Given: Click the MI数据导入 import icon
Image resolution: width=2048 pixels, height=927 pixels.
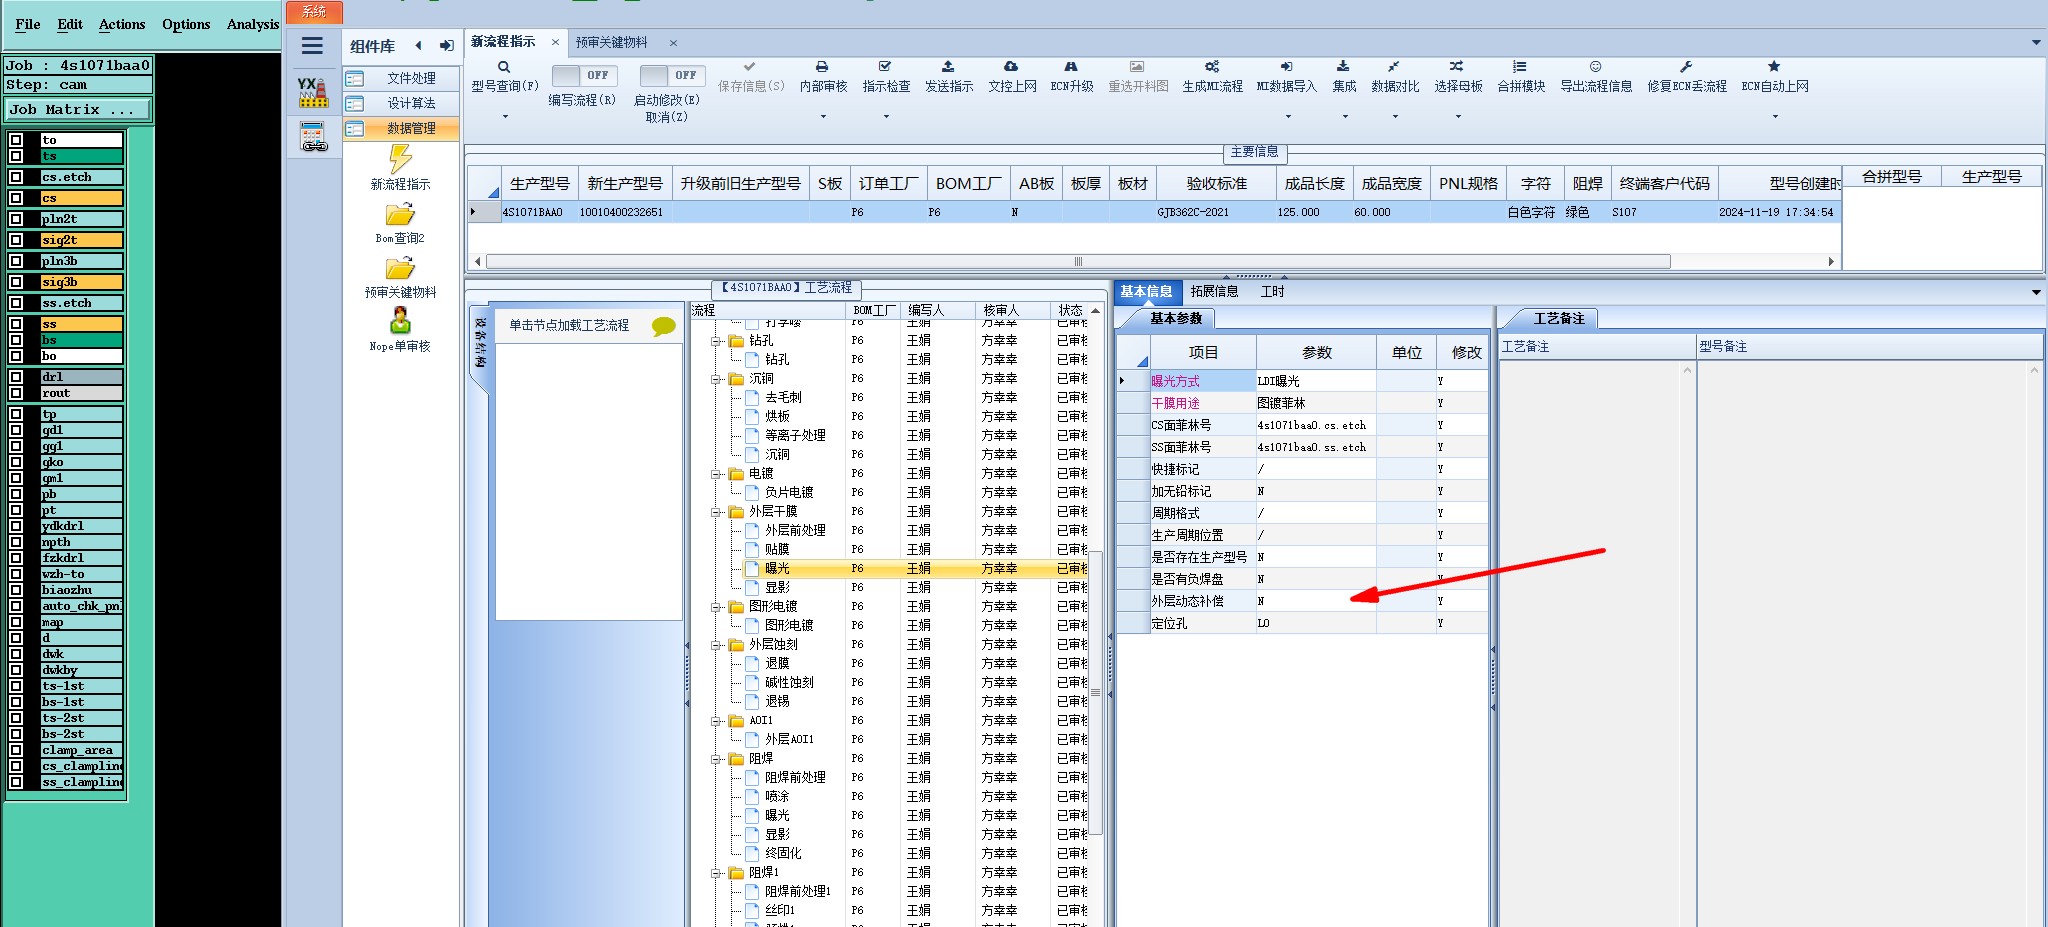Looking at the screenshot, I should pos(1287,67).
